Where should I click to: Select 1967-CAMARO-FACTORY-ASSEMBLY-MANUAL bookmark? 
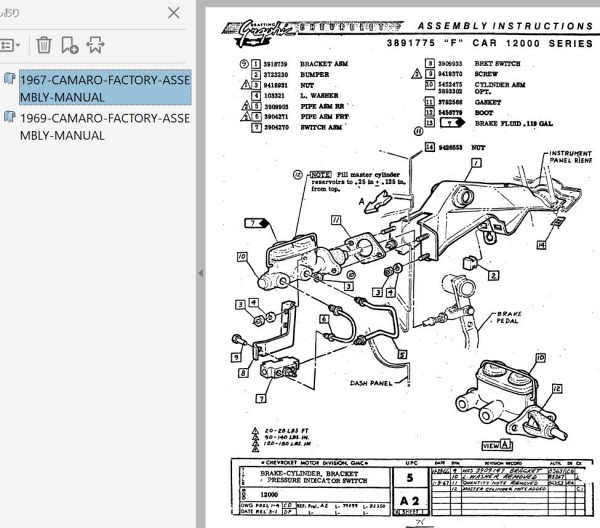pos(105,88)
